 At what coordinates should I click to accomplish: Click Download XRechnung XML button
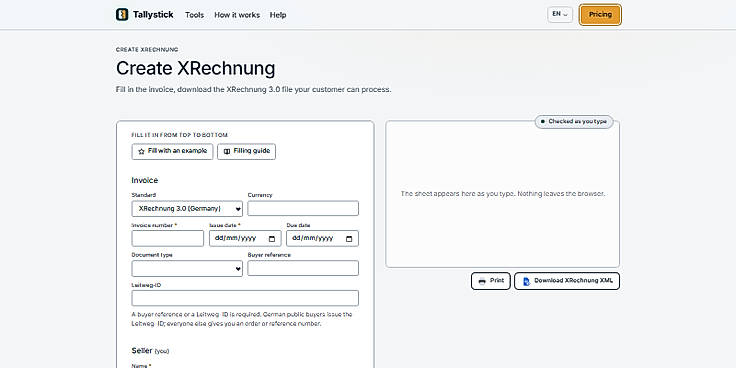click(567, 281)
